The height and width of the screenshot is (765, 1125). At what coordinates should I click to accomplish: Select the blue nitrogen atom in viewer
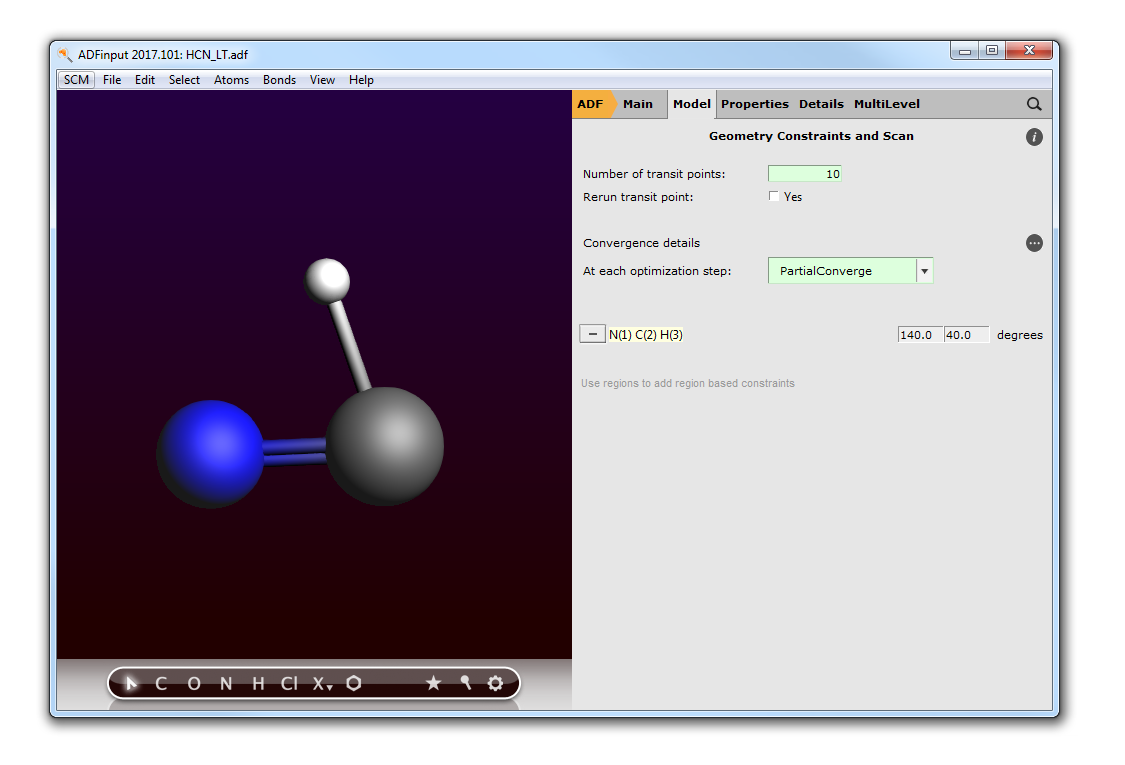(210, 454)
